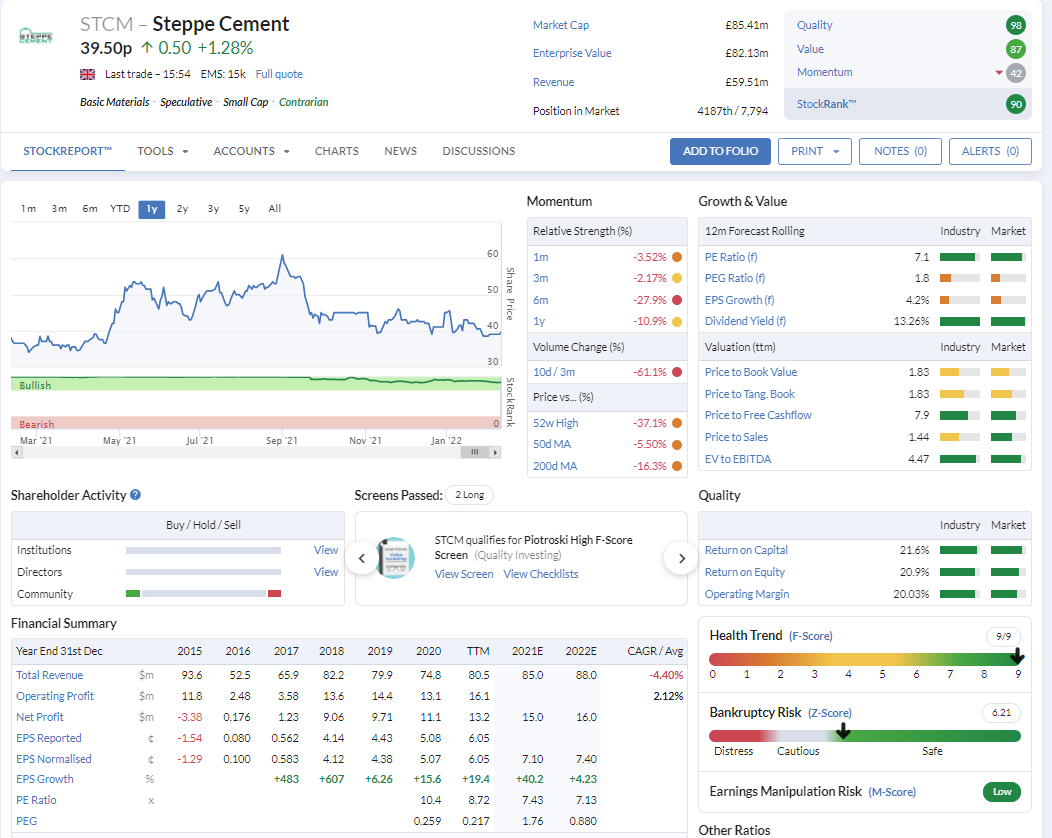The image size is (1052, 838).
Task: Expand the Print dropdown button
Action: click(x=814, y=152)
